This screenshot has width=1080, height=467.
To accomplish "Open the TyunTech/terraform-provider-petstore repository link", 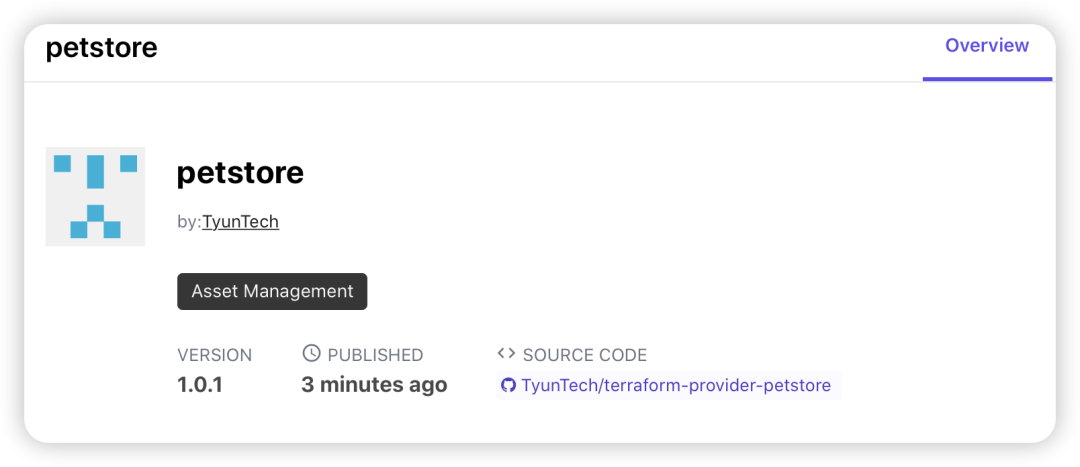I will (676, 385).
